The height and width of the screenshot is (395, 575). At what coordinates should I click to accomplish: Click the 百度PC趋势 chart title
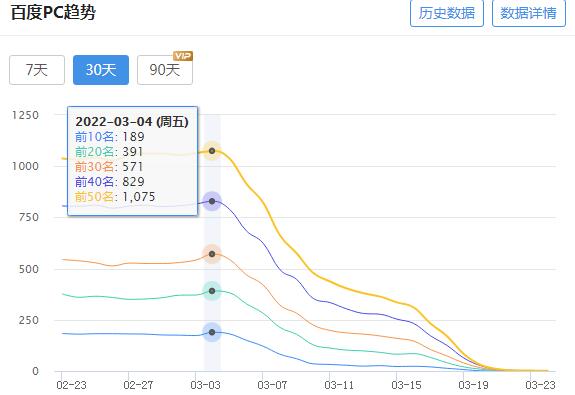click(x=54, y=12)
